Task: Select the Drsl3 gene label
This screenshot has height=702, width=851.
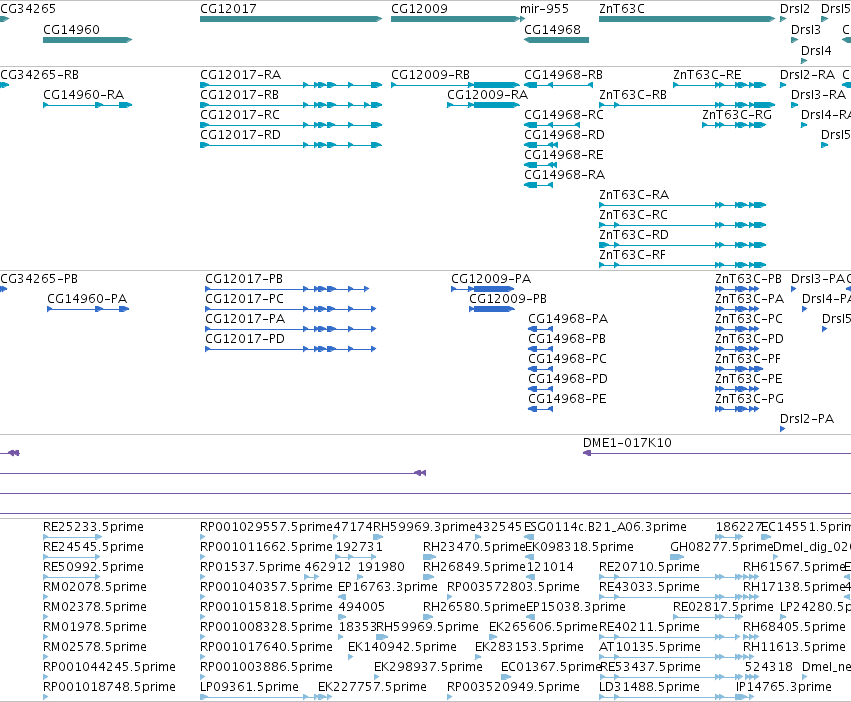Action: click(805, 30)
